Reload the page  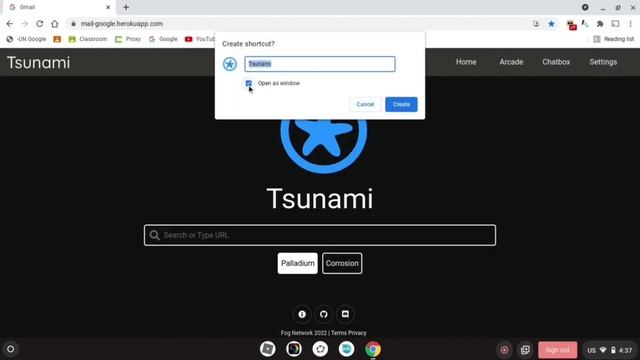click(40, 24)
